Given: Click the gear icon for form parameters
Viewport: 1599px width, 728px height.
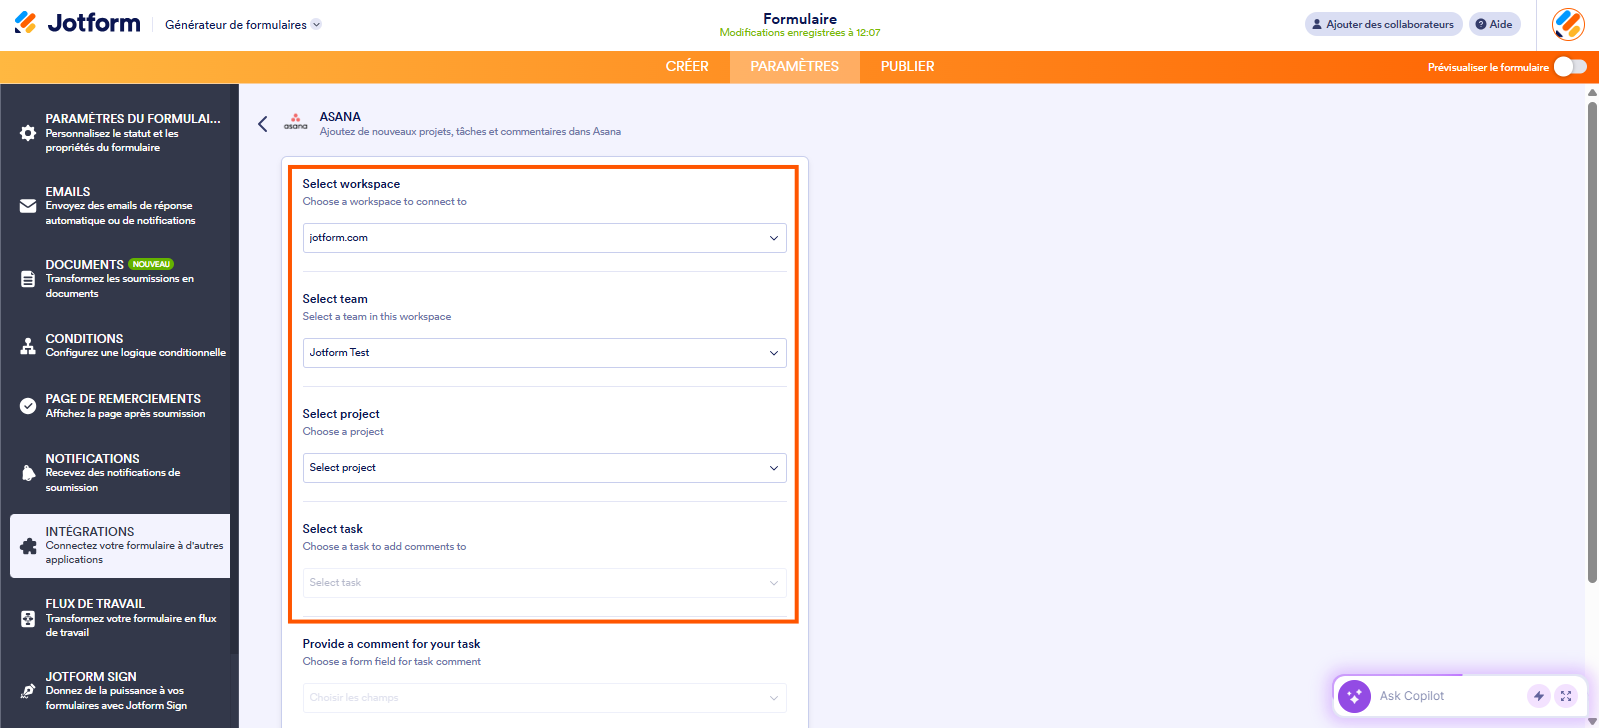Looking at the screenshot, I should click(28, 133).
